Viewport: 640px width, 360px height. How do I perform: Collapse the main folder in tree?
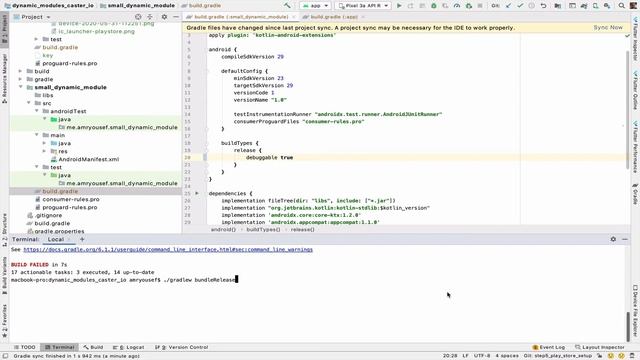tap(36, 135)
